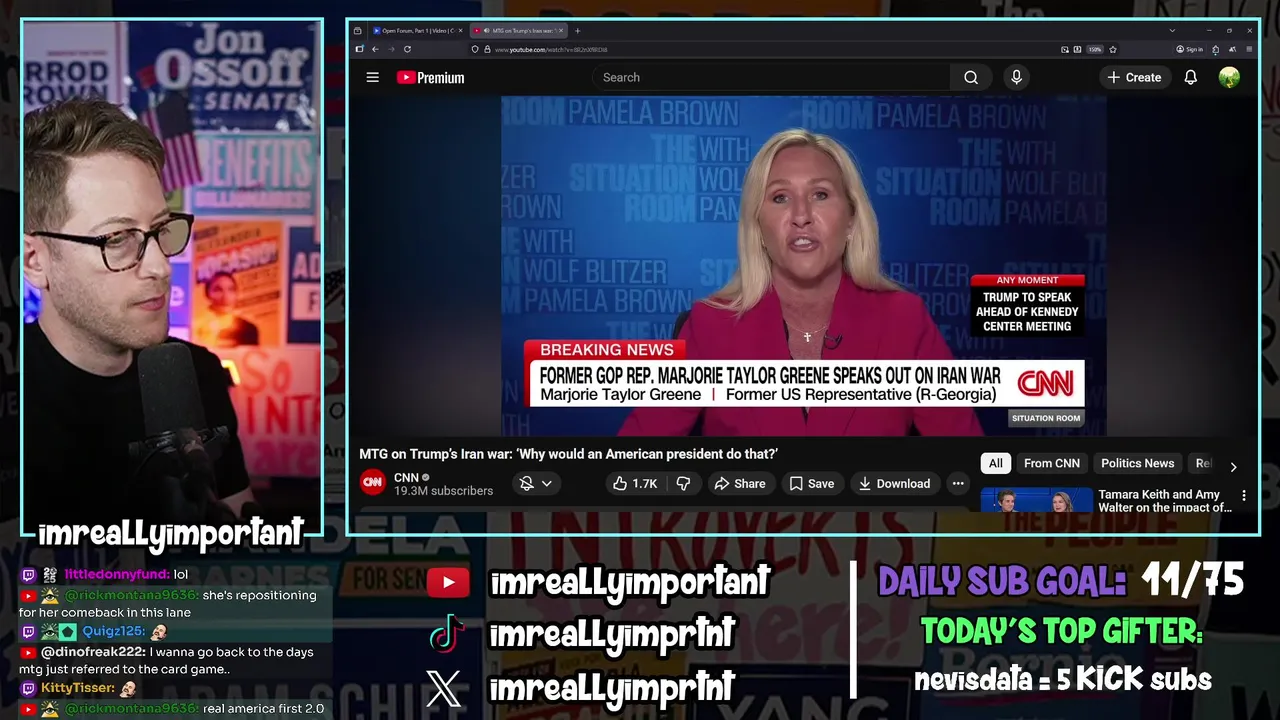Click chat username 'KittyTisser'

[x=77, y=688]
